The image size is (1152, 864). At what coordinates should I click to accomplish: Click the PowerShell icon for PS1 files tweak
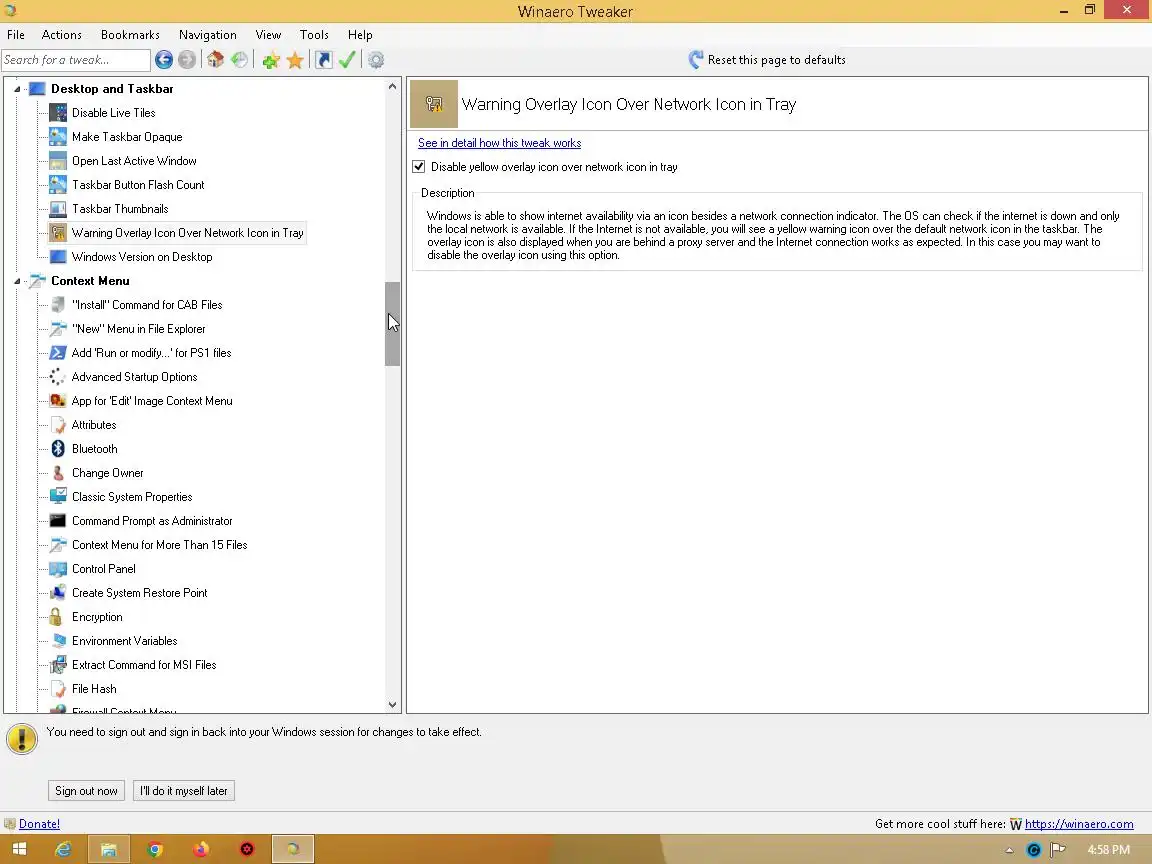58,353
